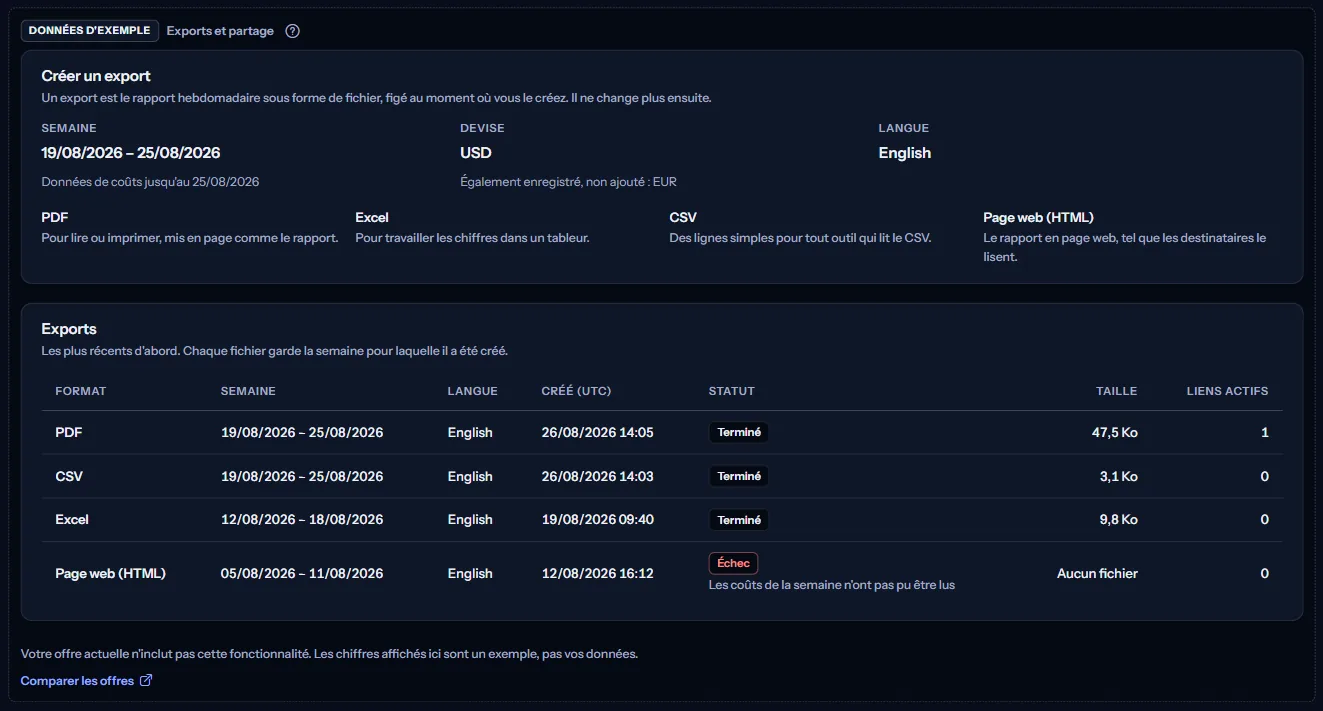
Task: Click active links count 1 in PDF row
Action: click(x=1265, y=433)
